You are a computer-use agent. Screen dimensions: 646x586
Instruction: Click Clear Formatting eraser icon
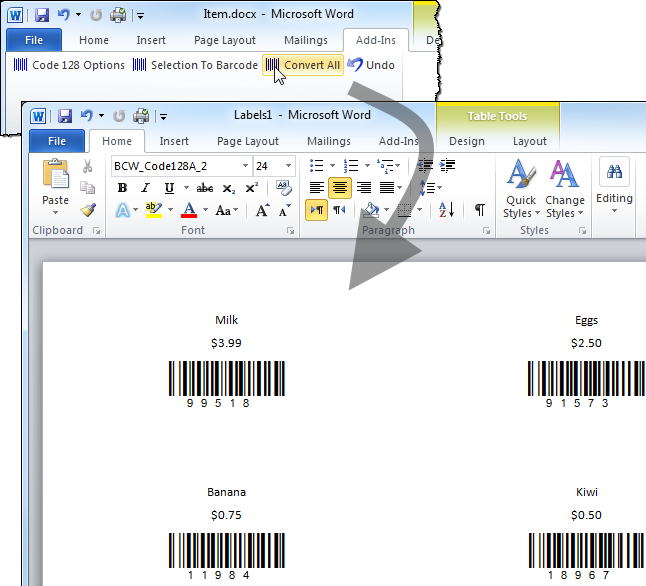tap(283, 188)
